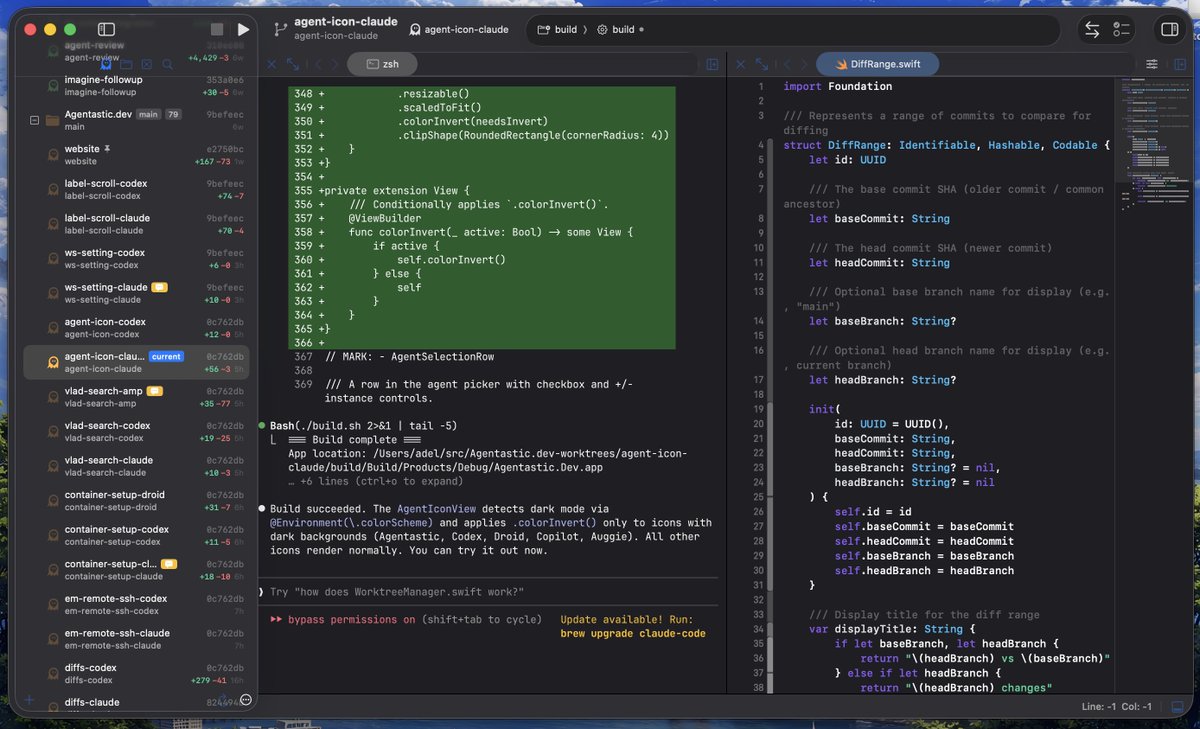Close the zsh terminal pane with X
1200x729 pixels.
tap(272, 64)
